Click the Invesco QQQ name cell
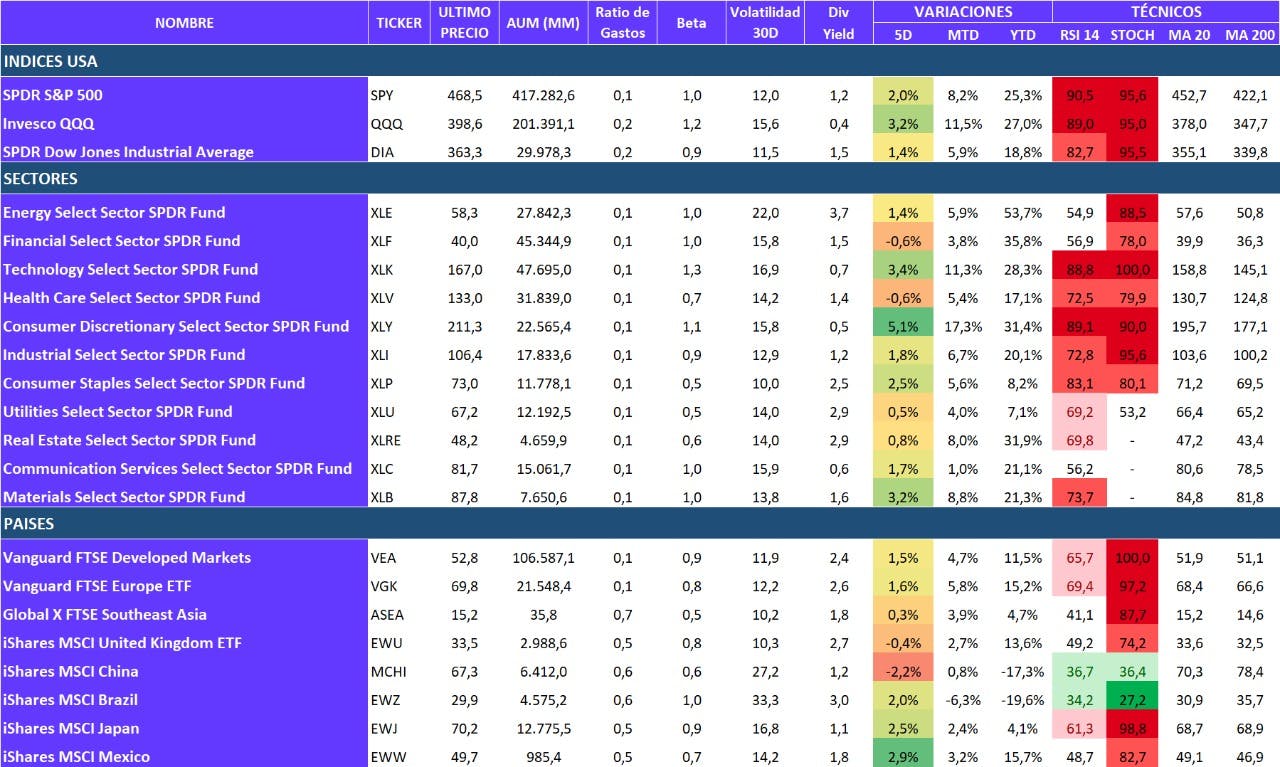This screenshot has width=1280, height=767. click(184, 124)
